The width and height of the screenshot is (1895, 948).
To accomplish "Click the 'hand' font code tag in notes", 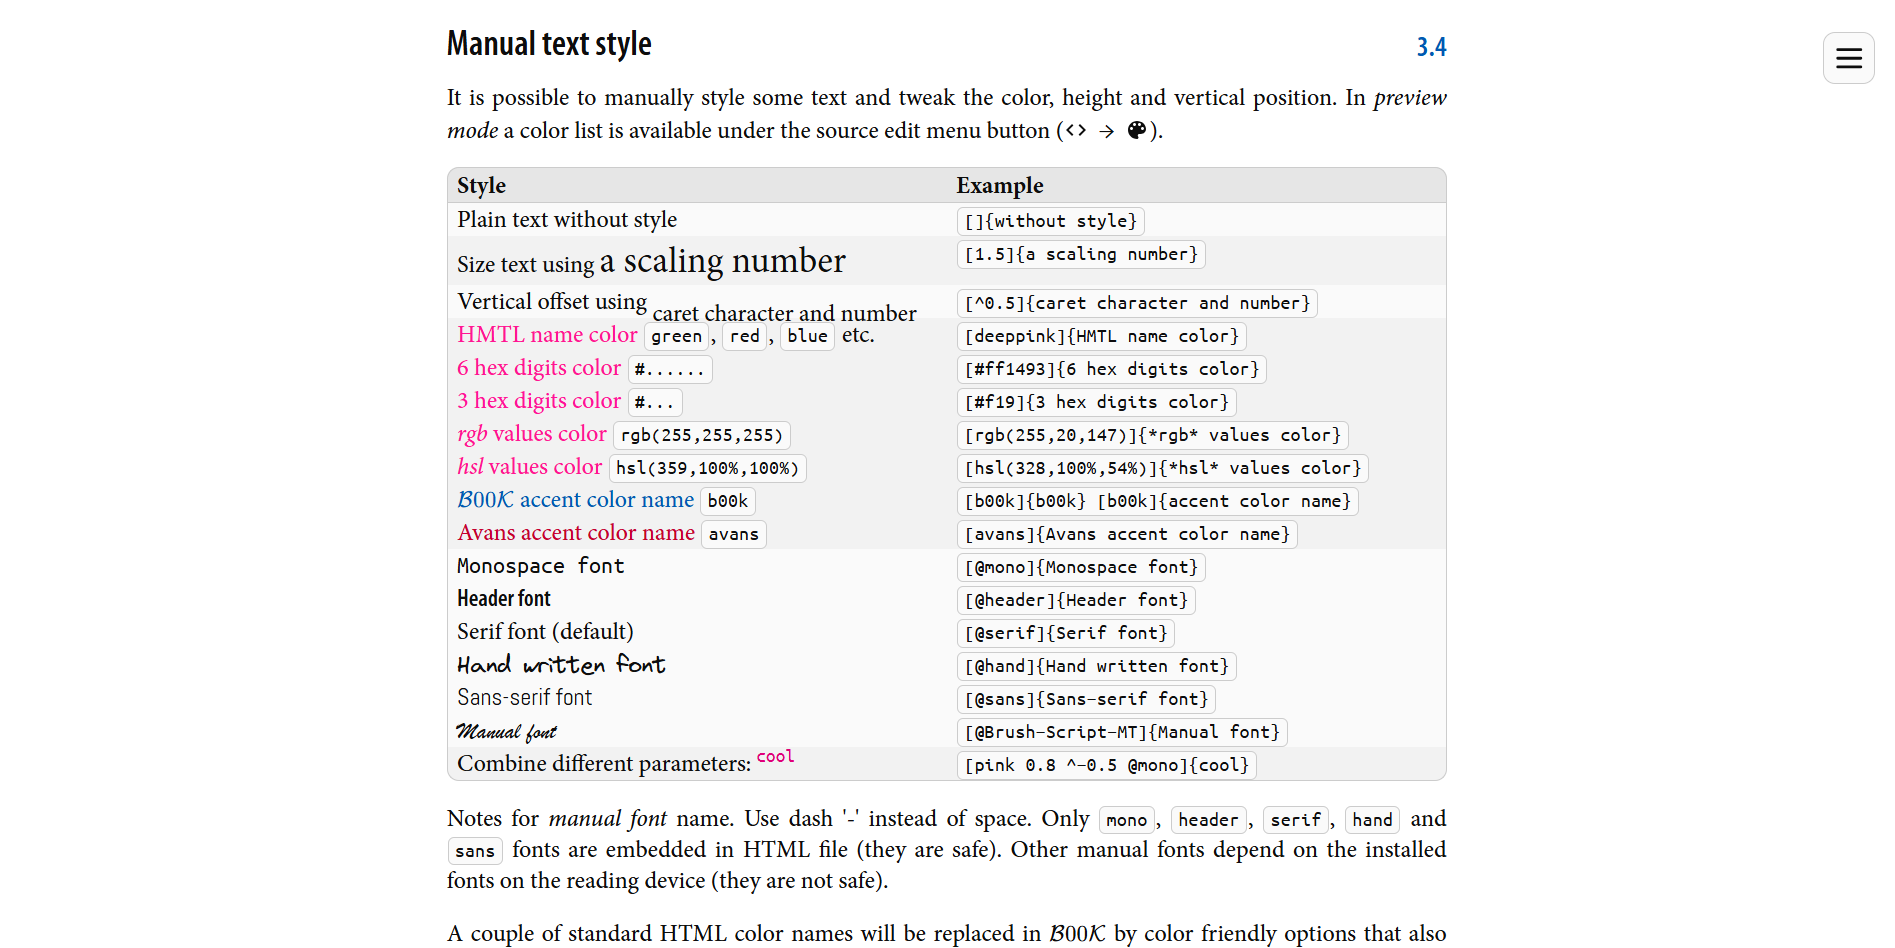I will [1371, 821].
